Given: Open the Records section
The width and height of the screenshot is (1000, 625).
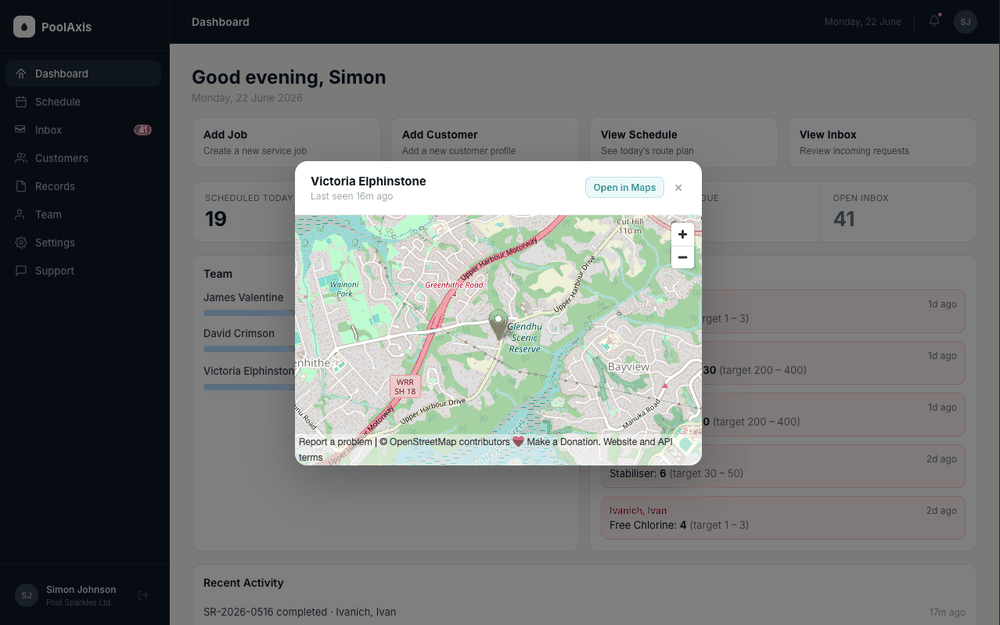Looking at the screenshot, I should point(83,186).
